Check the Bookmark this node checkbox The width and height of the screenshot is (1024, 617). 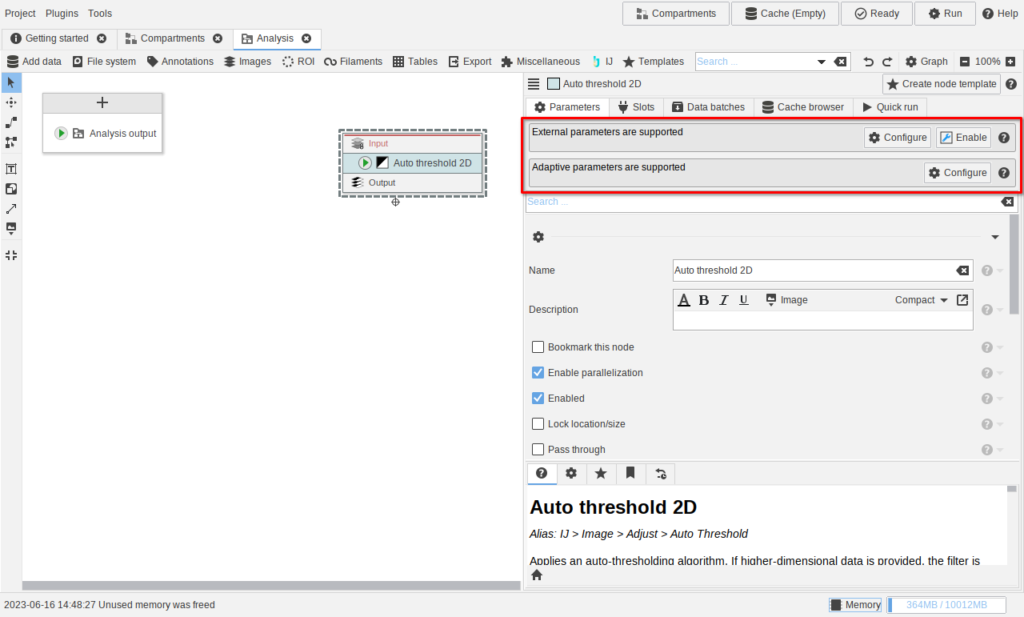click(x=538, y=347)
